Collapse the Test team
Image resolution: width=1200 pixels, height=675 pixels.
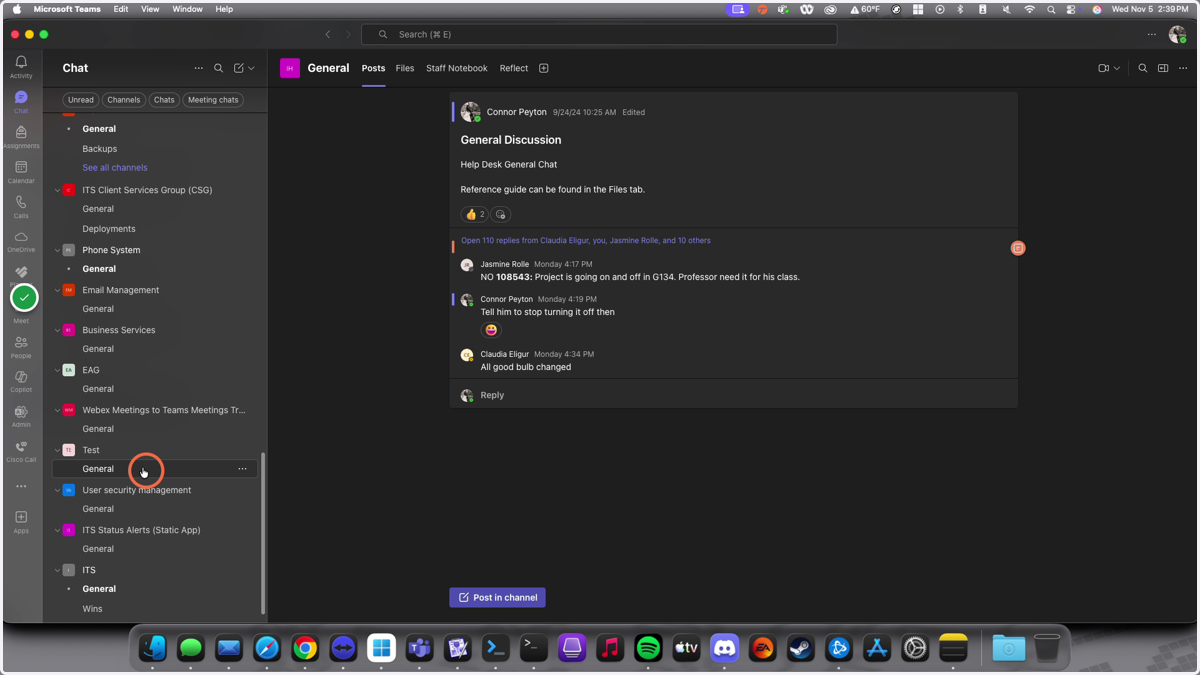[x=57, y=450]
